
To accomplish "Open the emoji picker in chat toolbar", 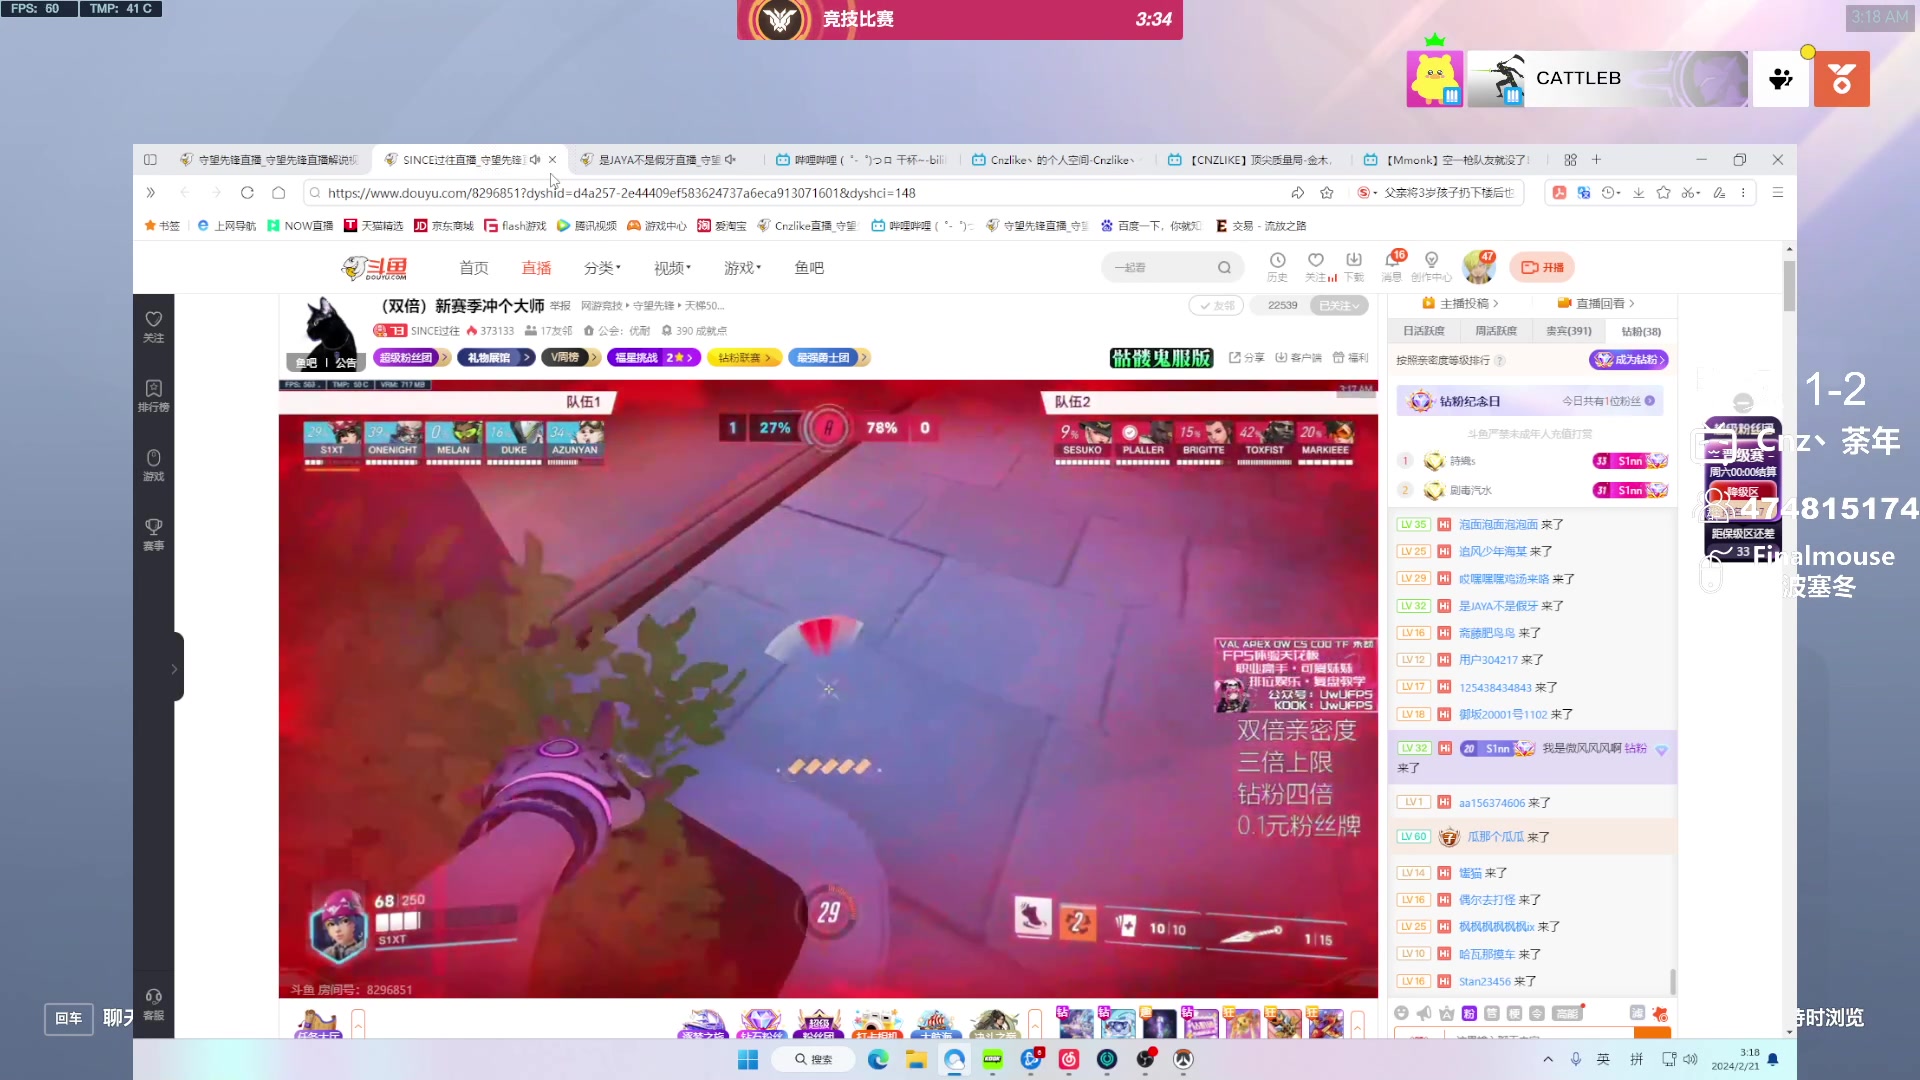I will (1401, 1013).
